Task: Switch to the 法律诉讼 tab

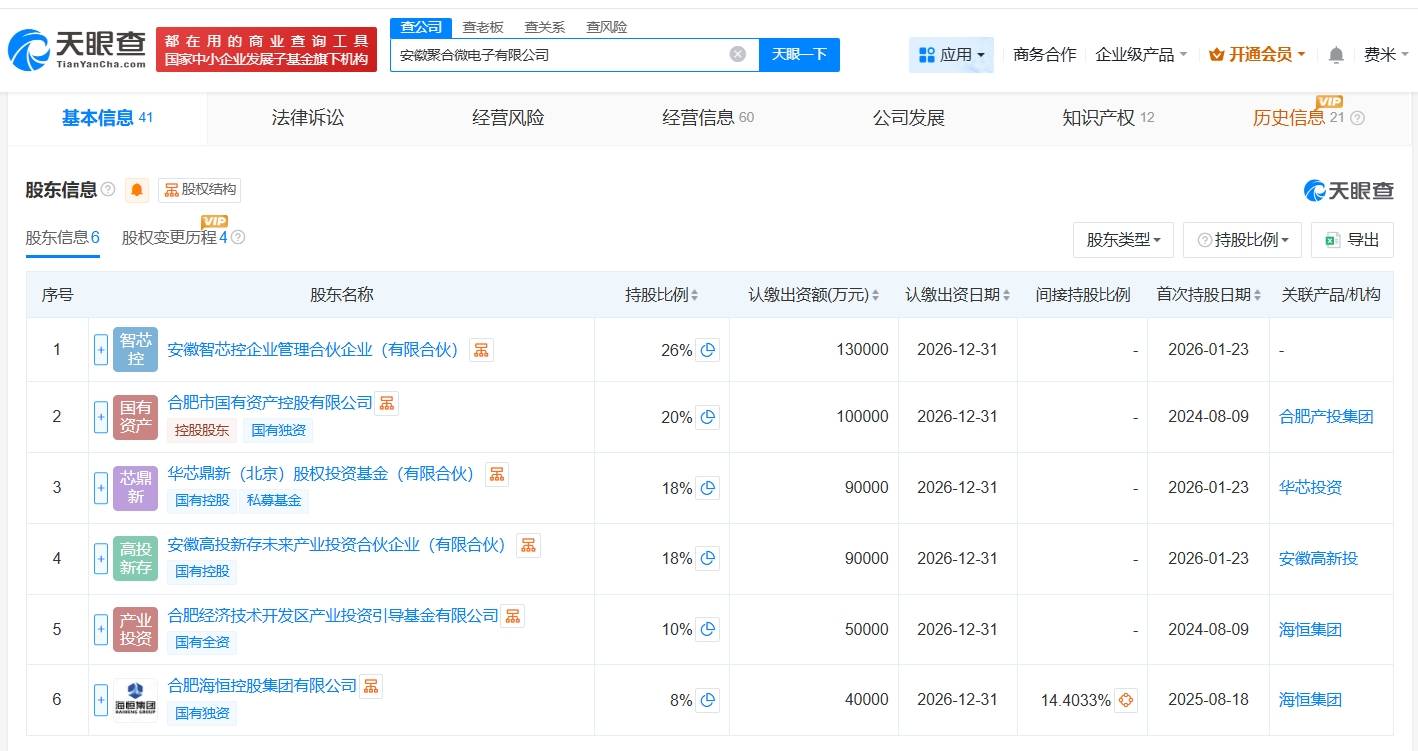Action: pos(307,118)
